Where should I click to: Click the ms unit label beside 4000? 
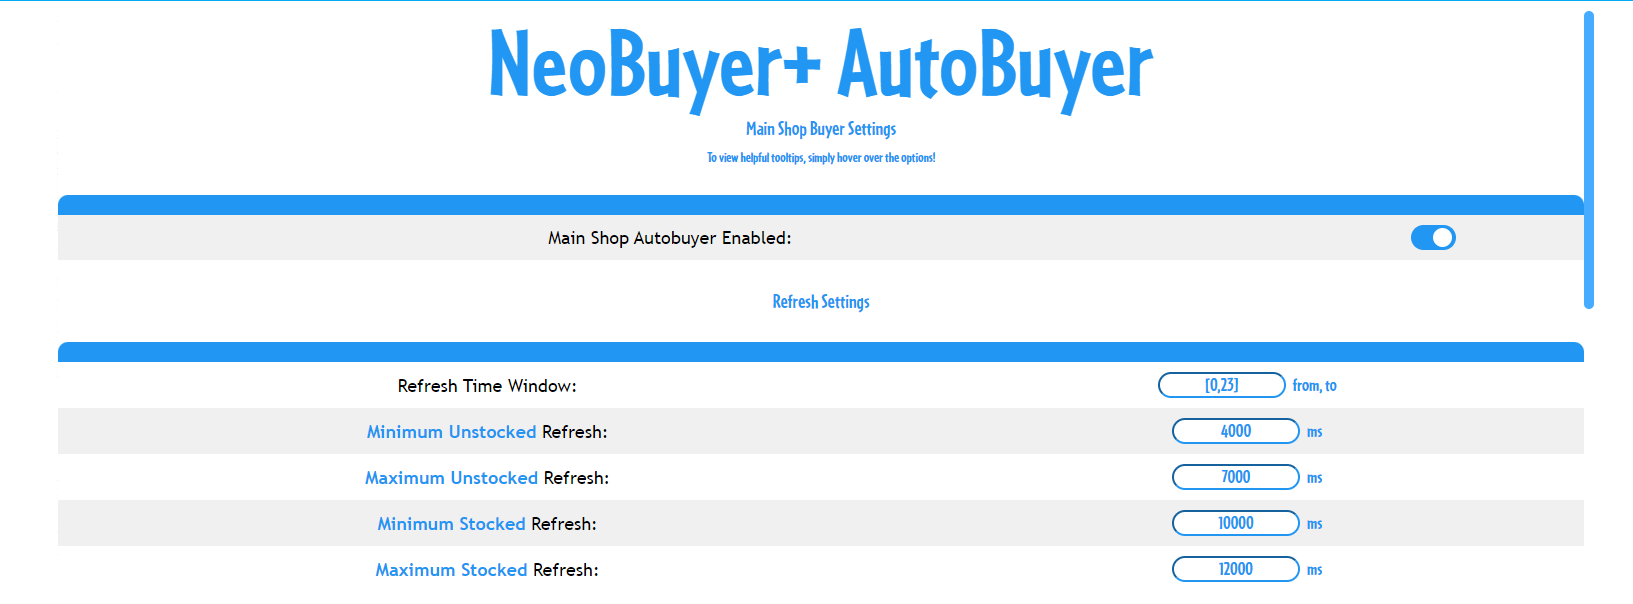point(1313,431)
